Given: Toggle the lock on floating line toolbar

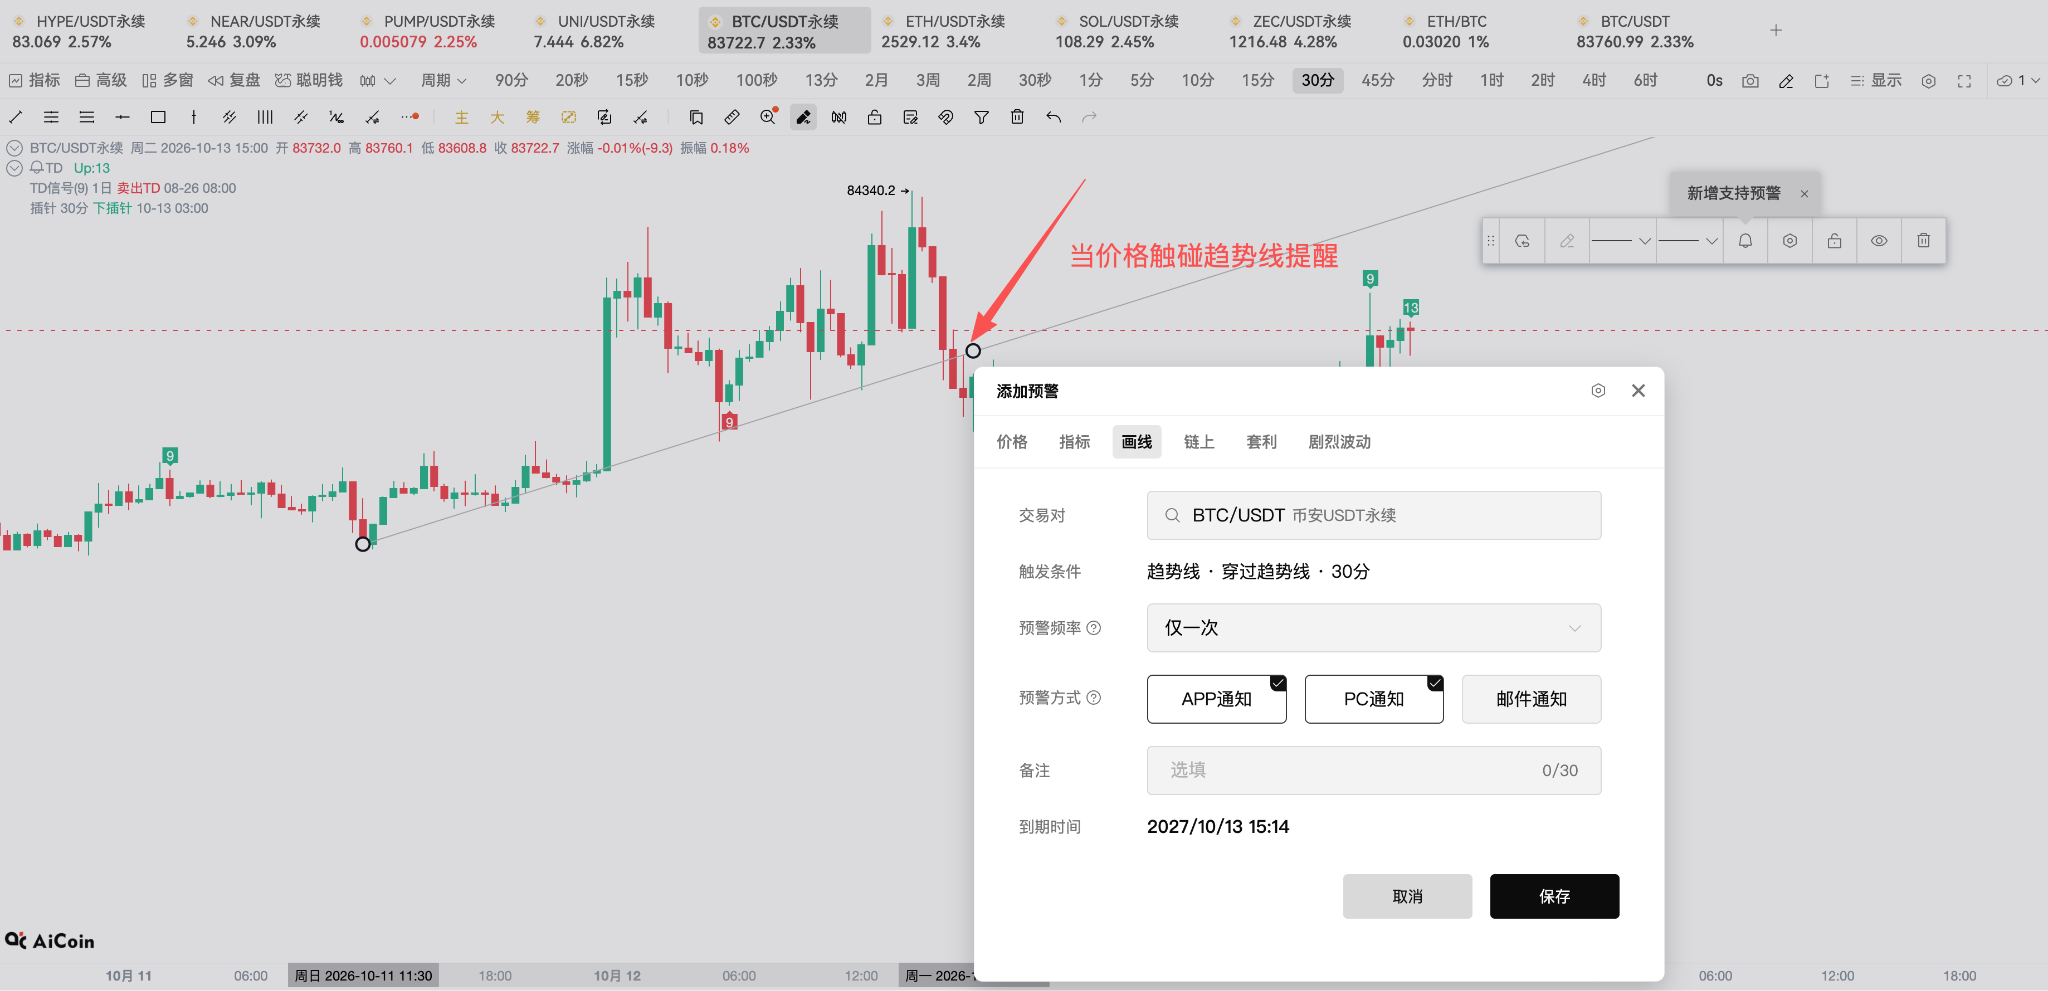Looking at the screenshot, I should pyautogui.click(x=1834, y=241).
